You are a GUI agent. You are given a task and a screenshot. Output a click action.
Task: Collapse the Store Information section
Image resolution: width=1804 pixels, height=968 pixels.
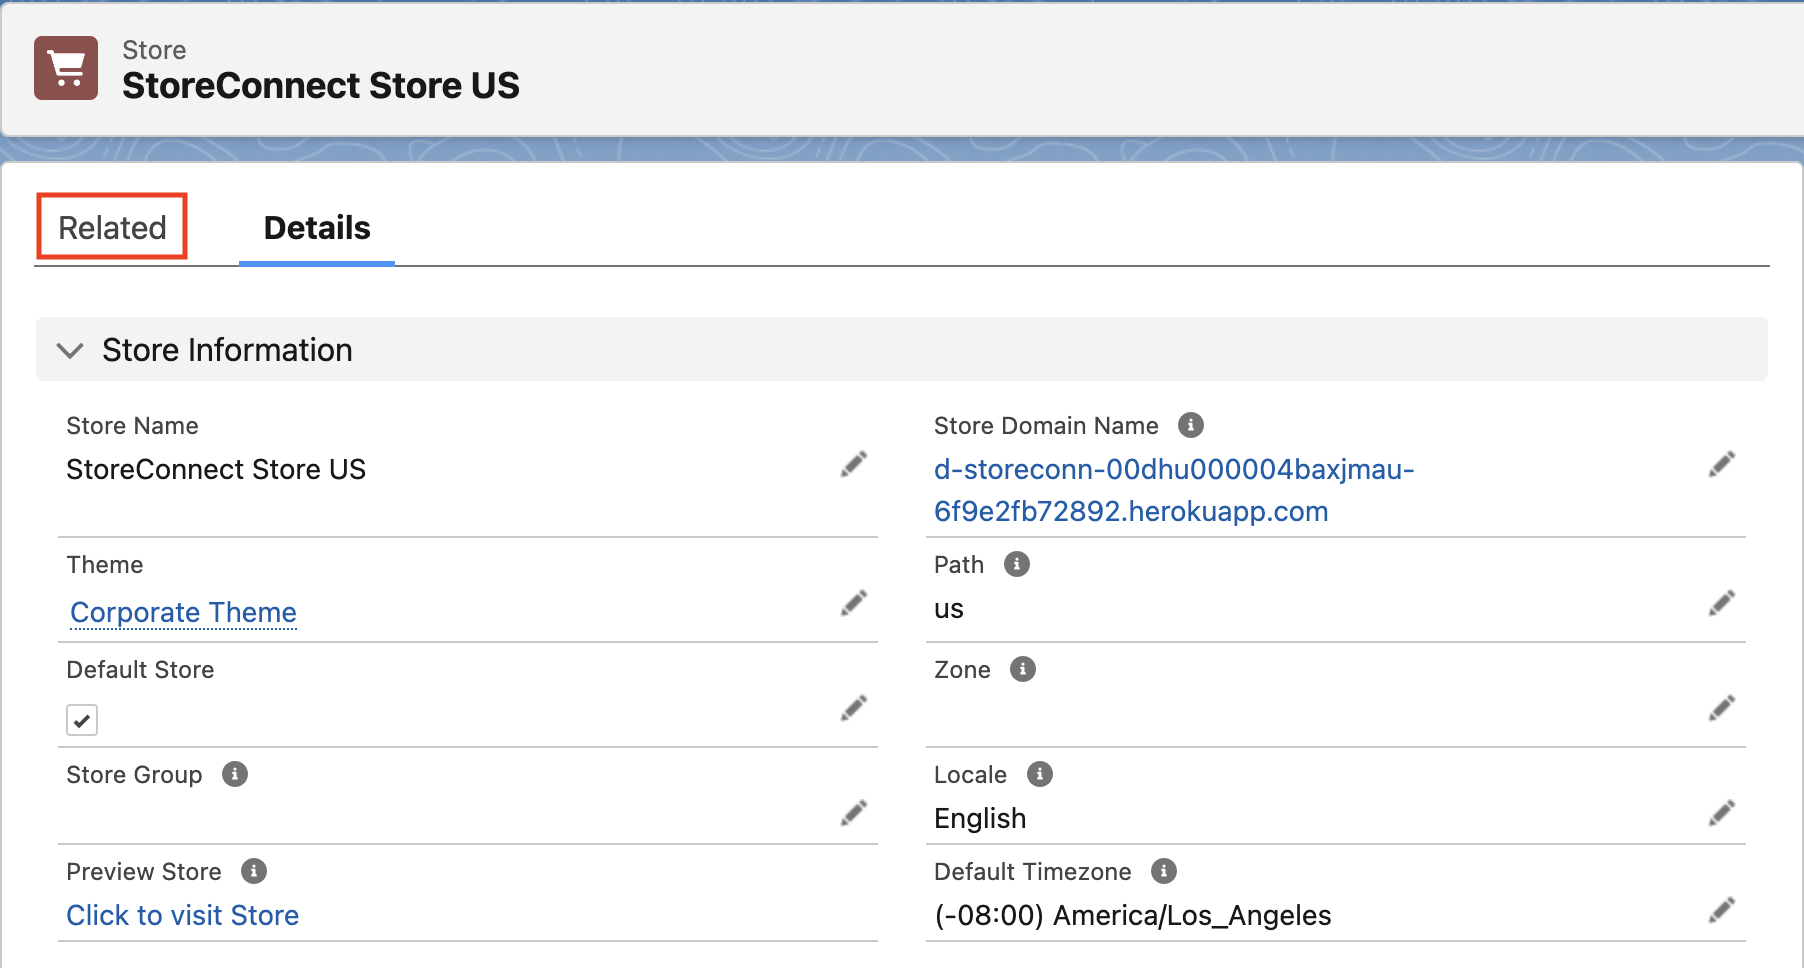click(x=70, y=350)
